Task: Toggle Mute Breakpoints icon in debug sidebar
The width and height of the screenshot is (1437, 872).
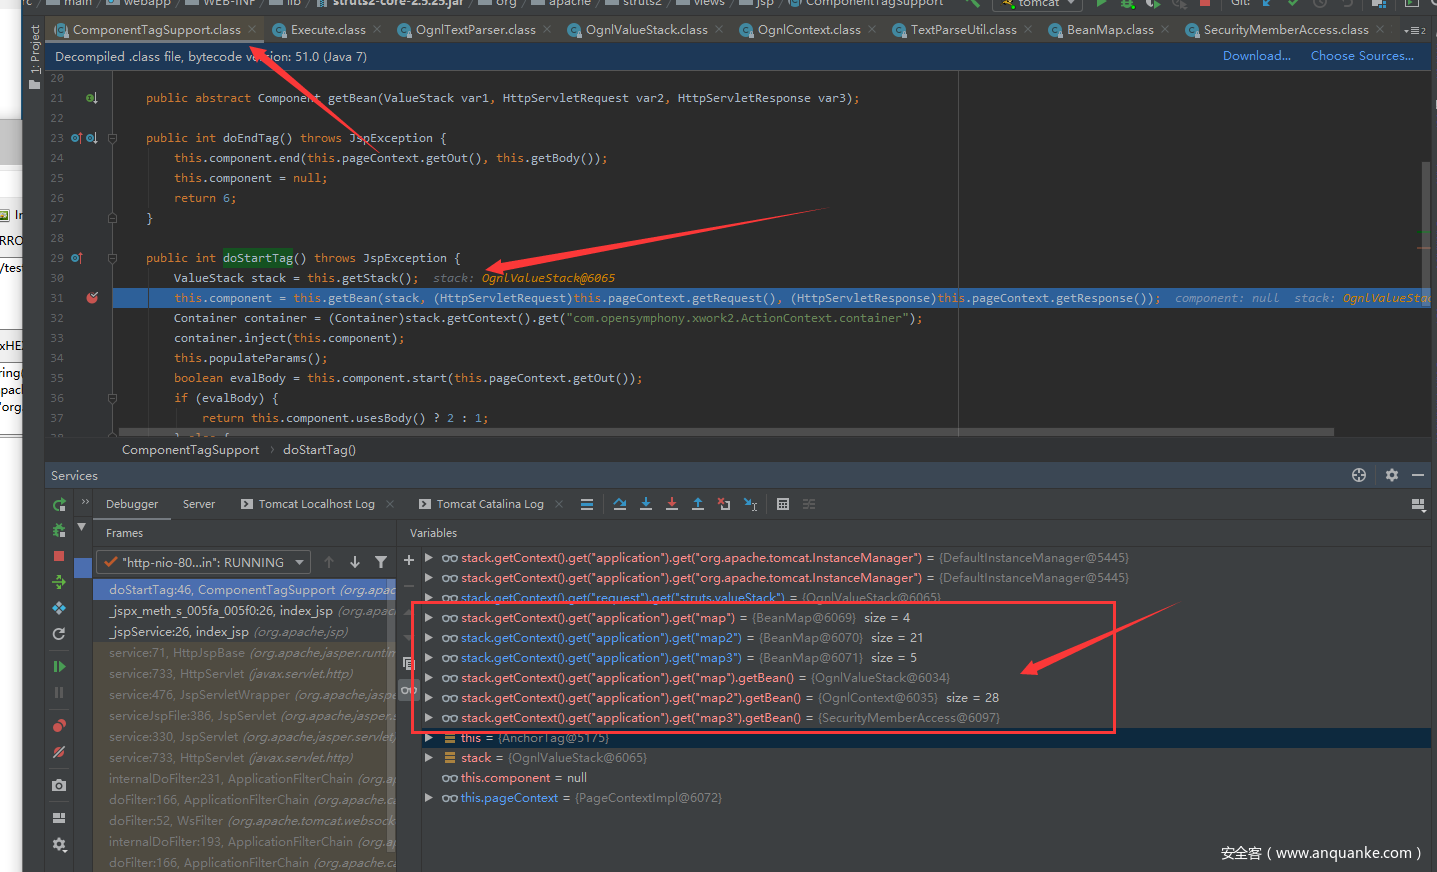Action: pyautogui.click(x=59, y=752)
